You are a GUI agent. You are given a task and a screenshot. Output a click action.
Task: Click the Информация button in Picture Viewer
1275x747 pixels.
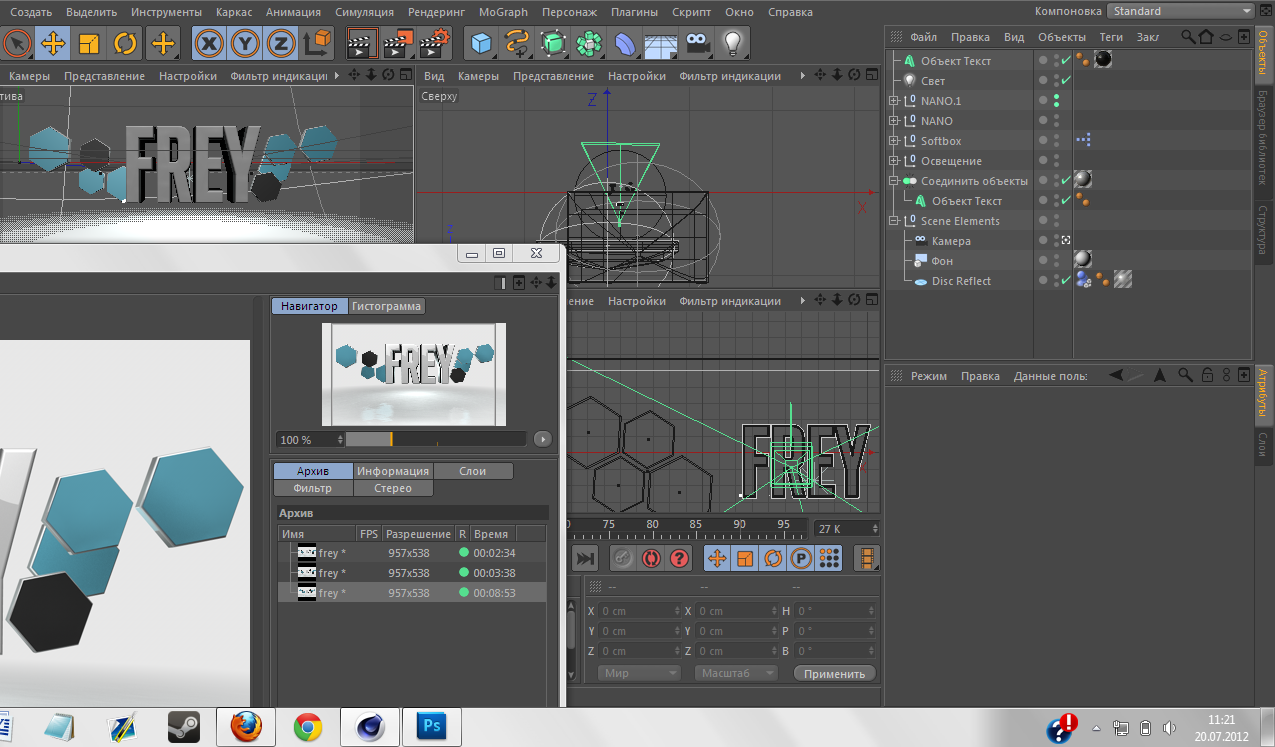coord(393,471)
